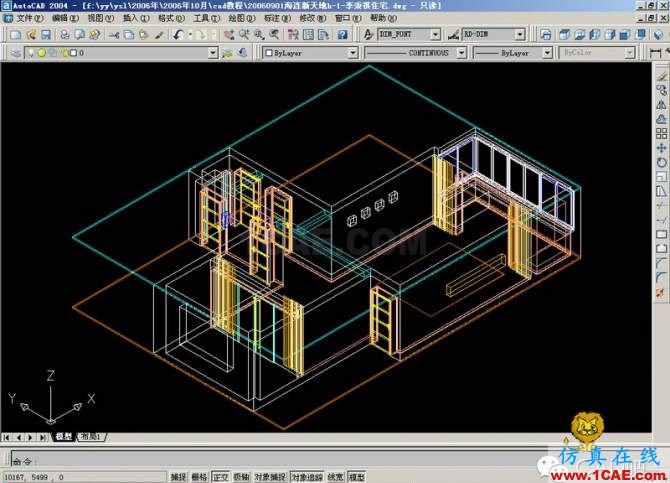Screen dimensions: 670x483
Task: Click Make Object's Layer Current icon
Action: click(228, 53)
